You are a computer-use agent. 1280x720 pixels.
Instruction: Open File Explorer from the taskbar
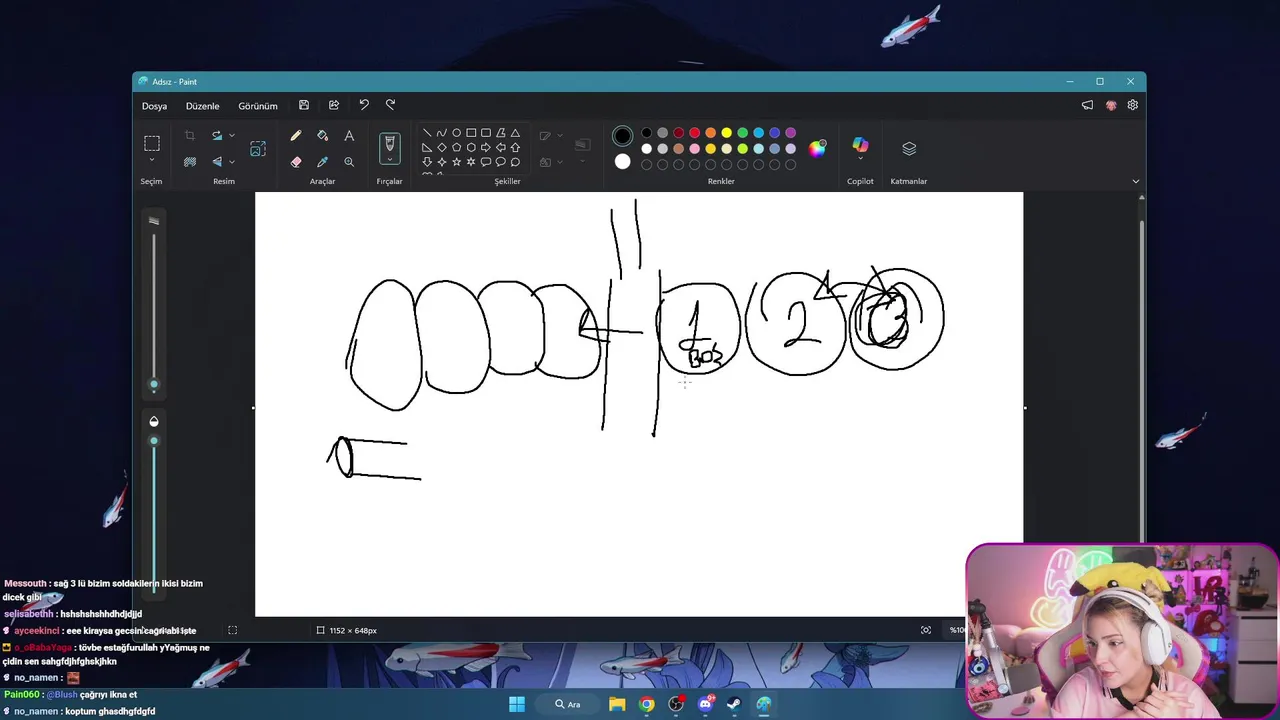617,704
